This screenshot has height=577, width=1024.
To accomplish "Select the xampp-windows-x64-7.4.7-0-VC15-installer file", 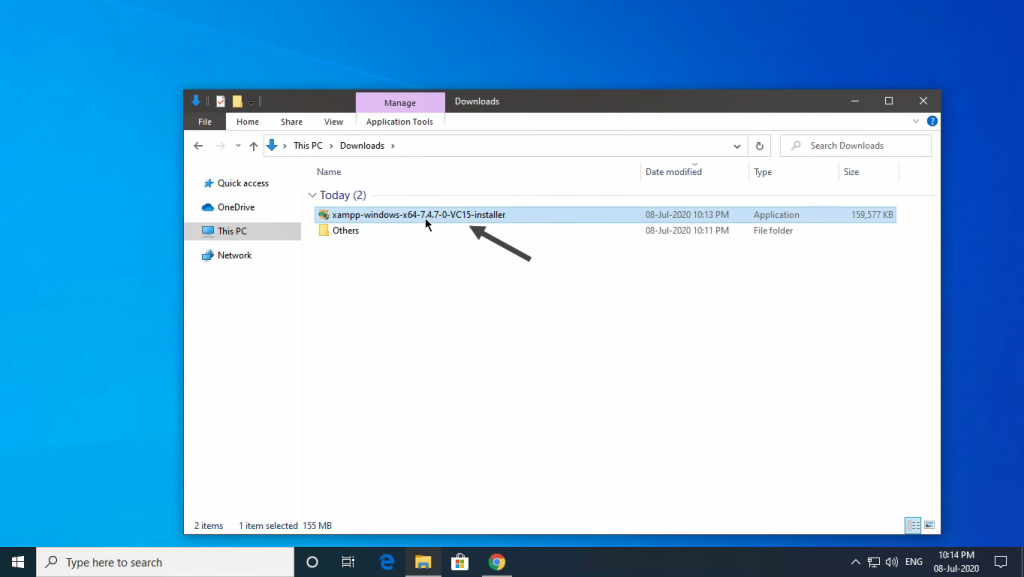I will click(x=605, y=215).
